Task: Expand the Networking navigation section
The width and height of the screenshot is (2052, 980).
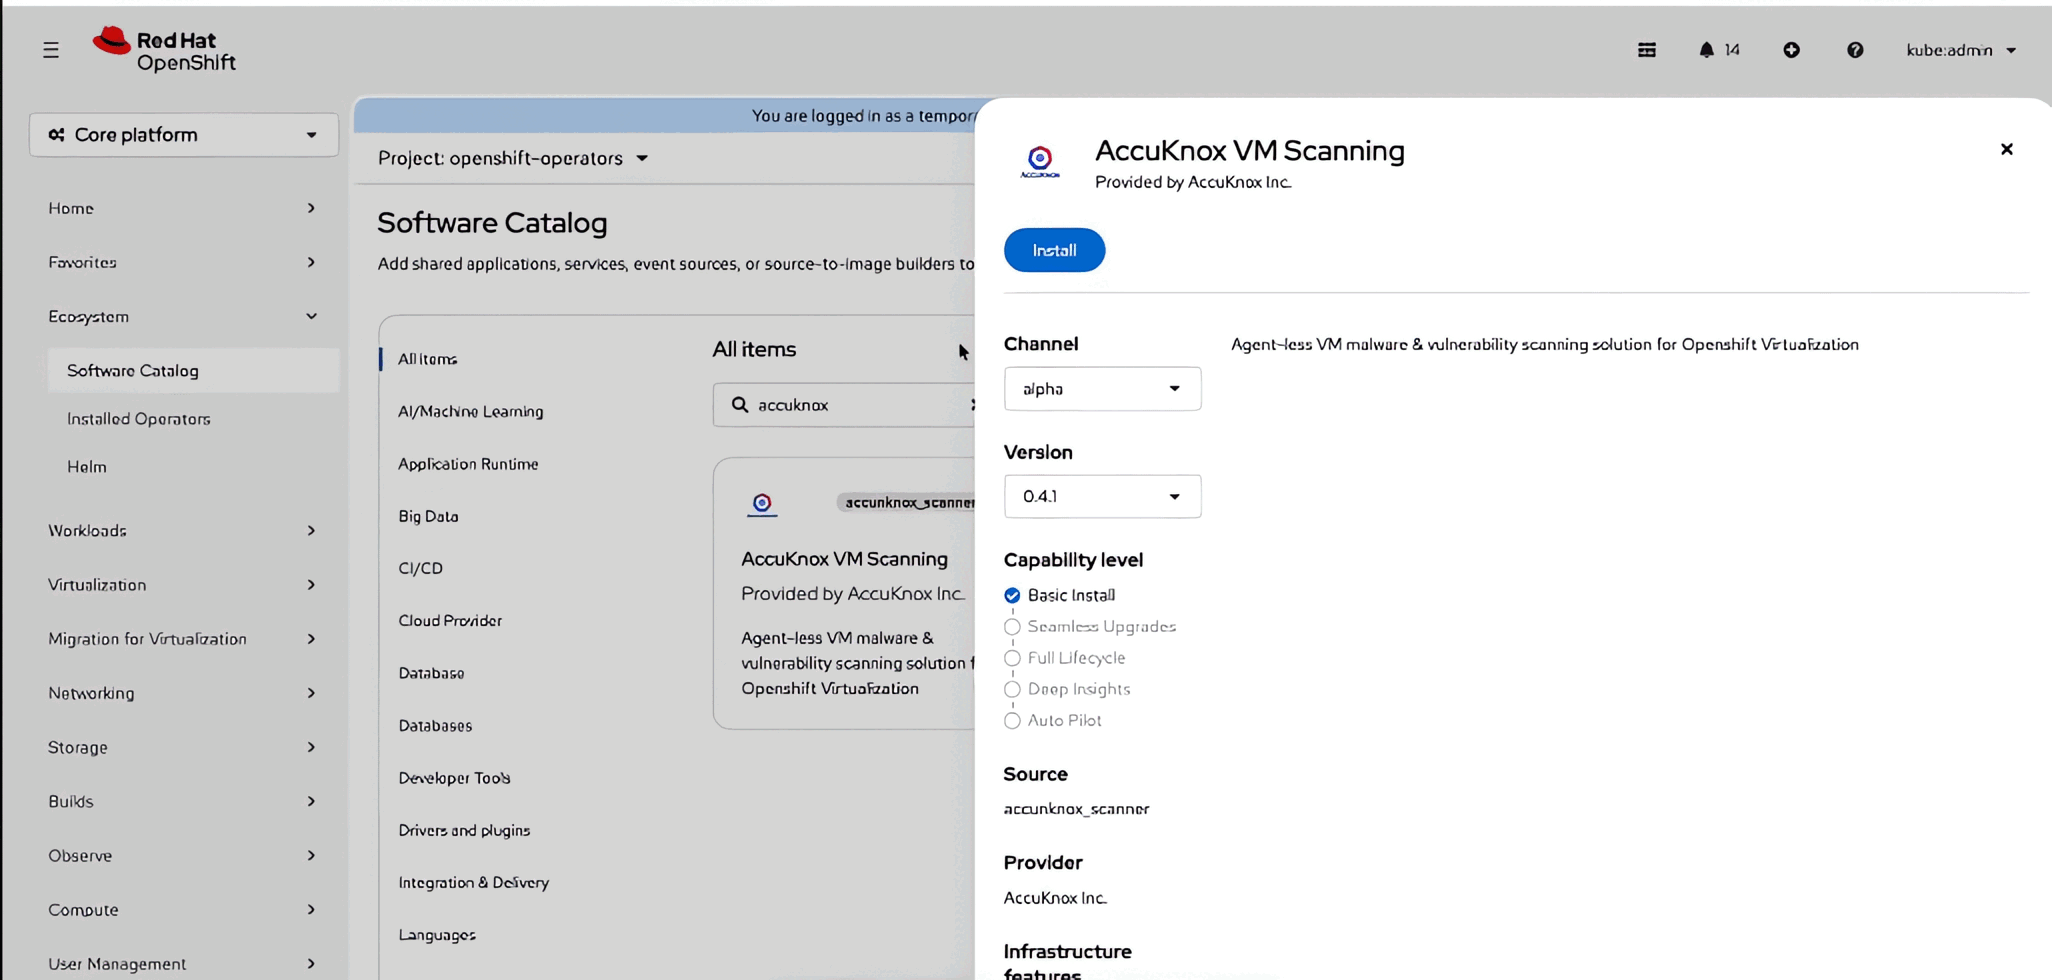Action: coord(183,693)
